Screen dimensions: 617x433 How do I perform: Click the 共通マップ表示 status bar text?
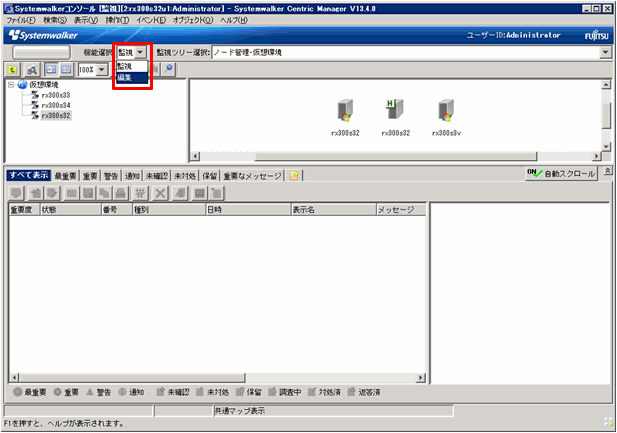click(239, 411)
